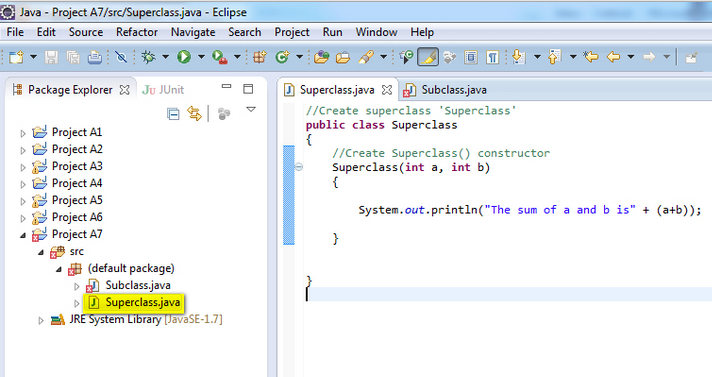Screen dimensions: 712x377
Task: Select Subclass.java in the package tree
Action: [138, 285]
